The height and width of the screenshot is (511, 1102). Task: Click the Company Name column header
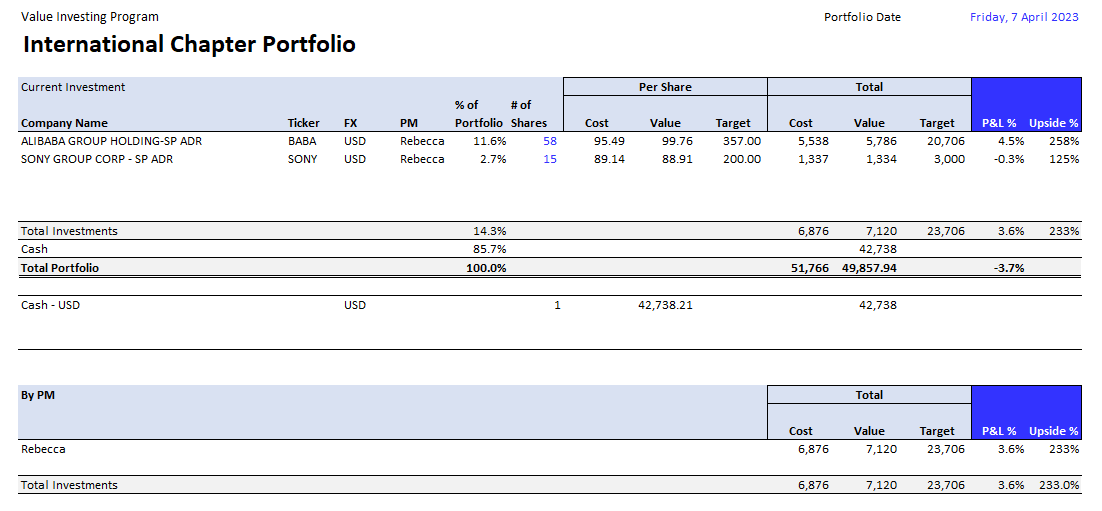tap(65, 123)
